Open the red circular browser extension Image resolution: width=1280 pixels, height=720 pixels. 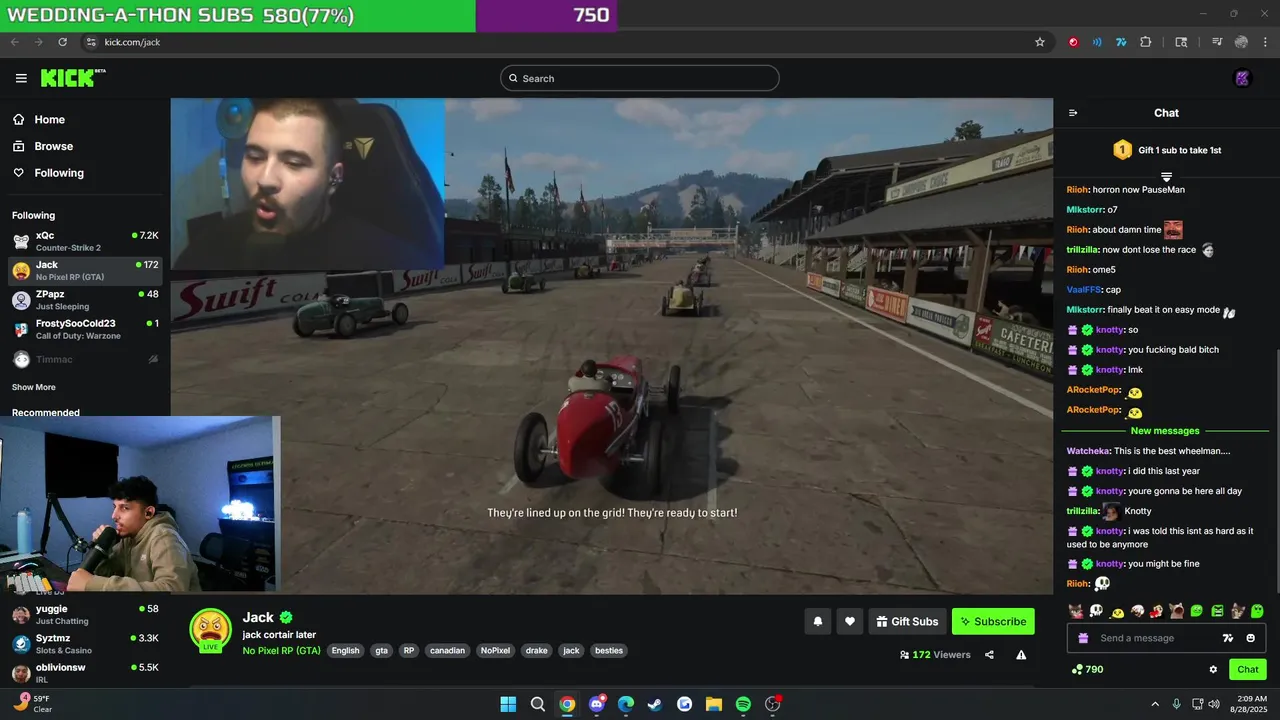[x=1074, y=42]
